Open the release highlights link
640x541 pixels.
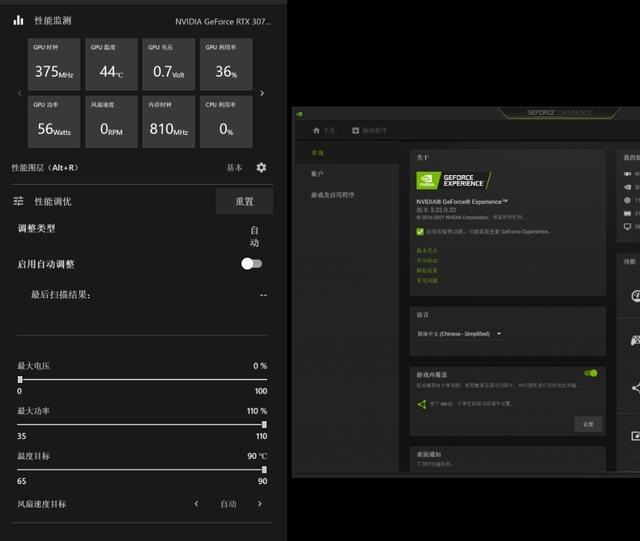click(x=427, y=251)
